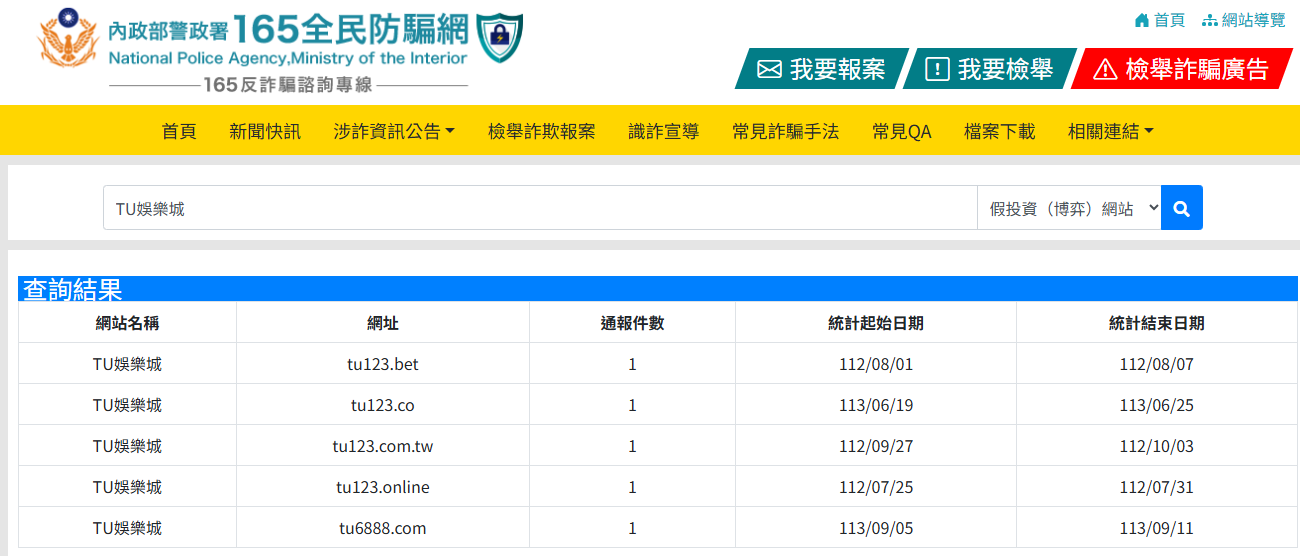Open the 常見QA page

[901, 131]
